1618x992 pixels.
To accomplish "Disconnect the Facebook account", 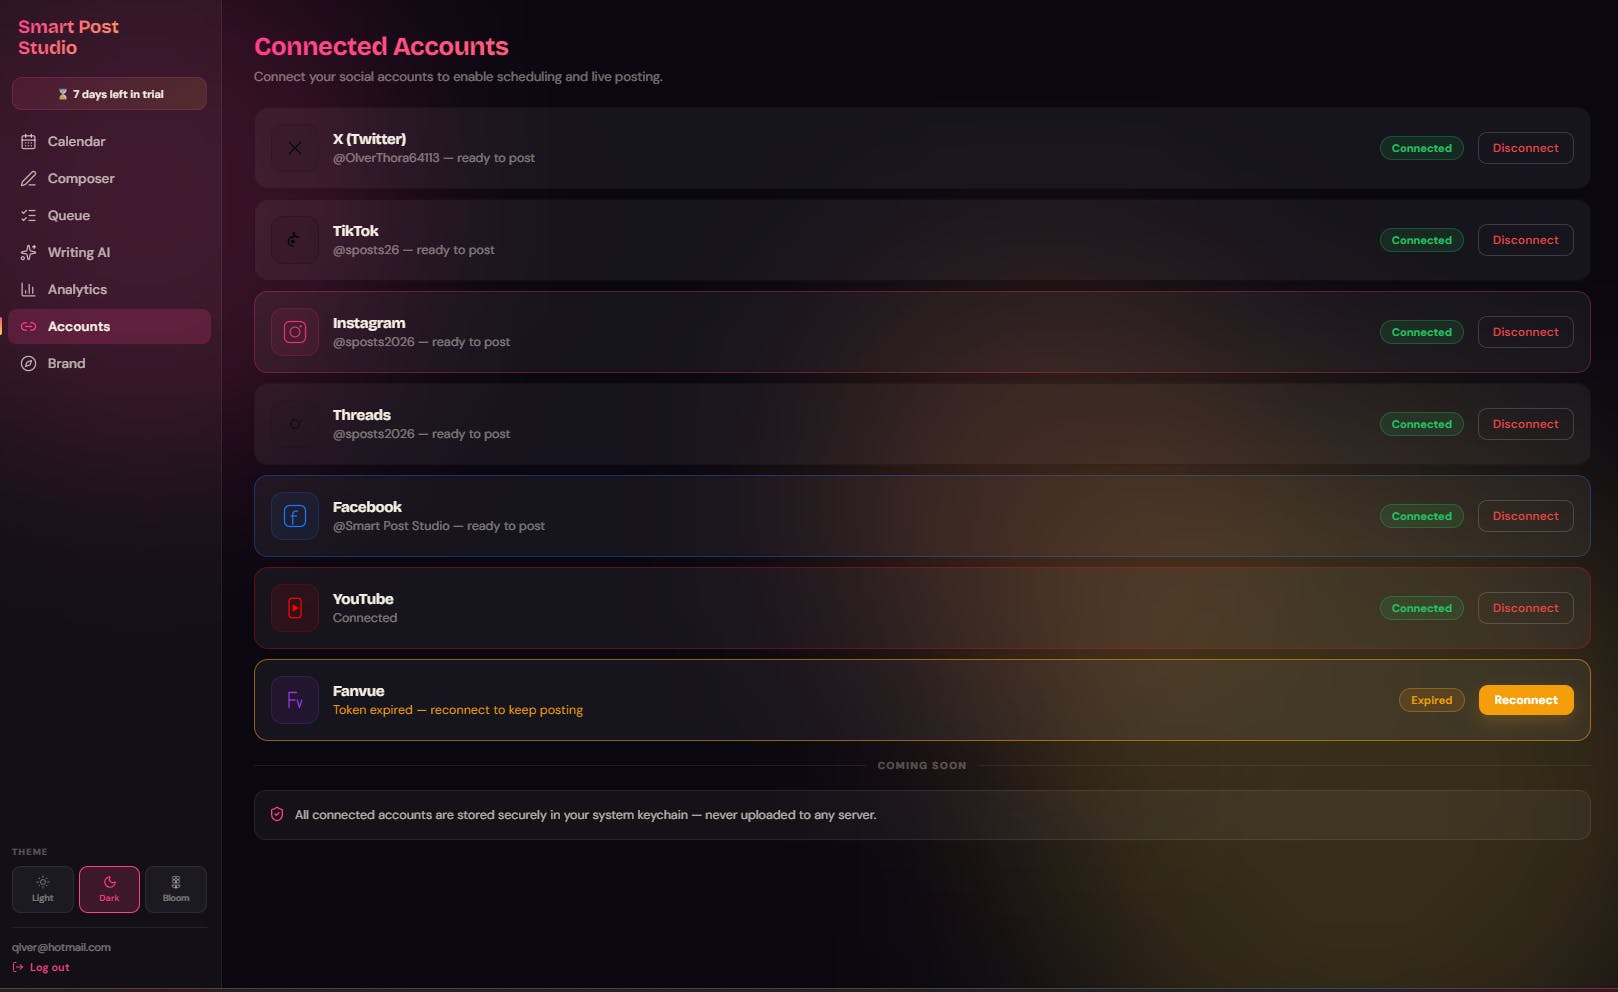I will click(1525, 516).
